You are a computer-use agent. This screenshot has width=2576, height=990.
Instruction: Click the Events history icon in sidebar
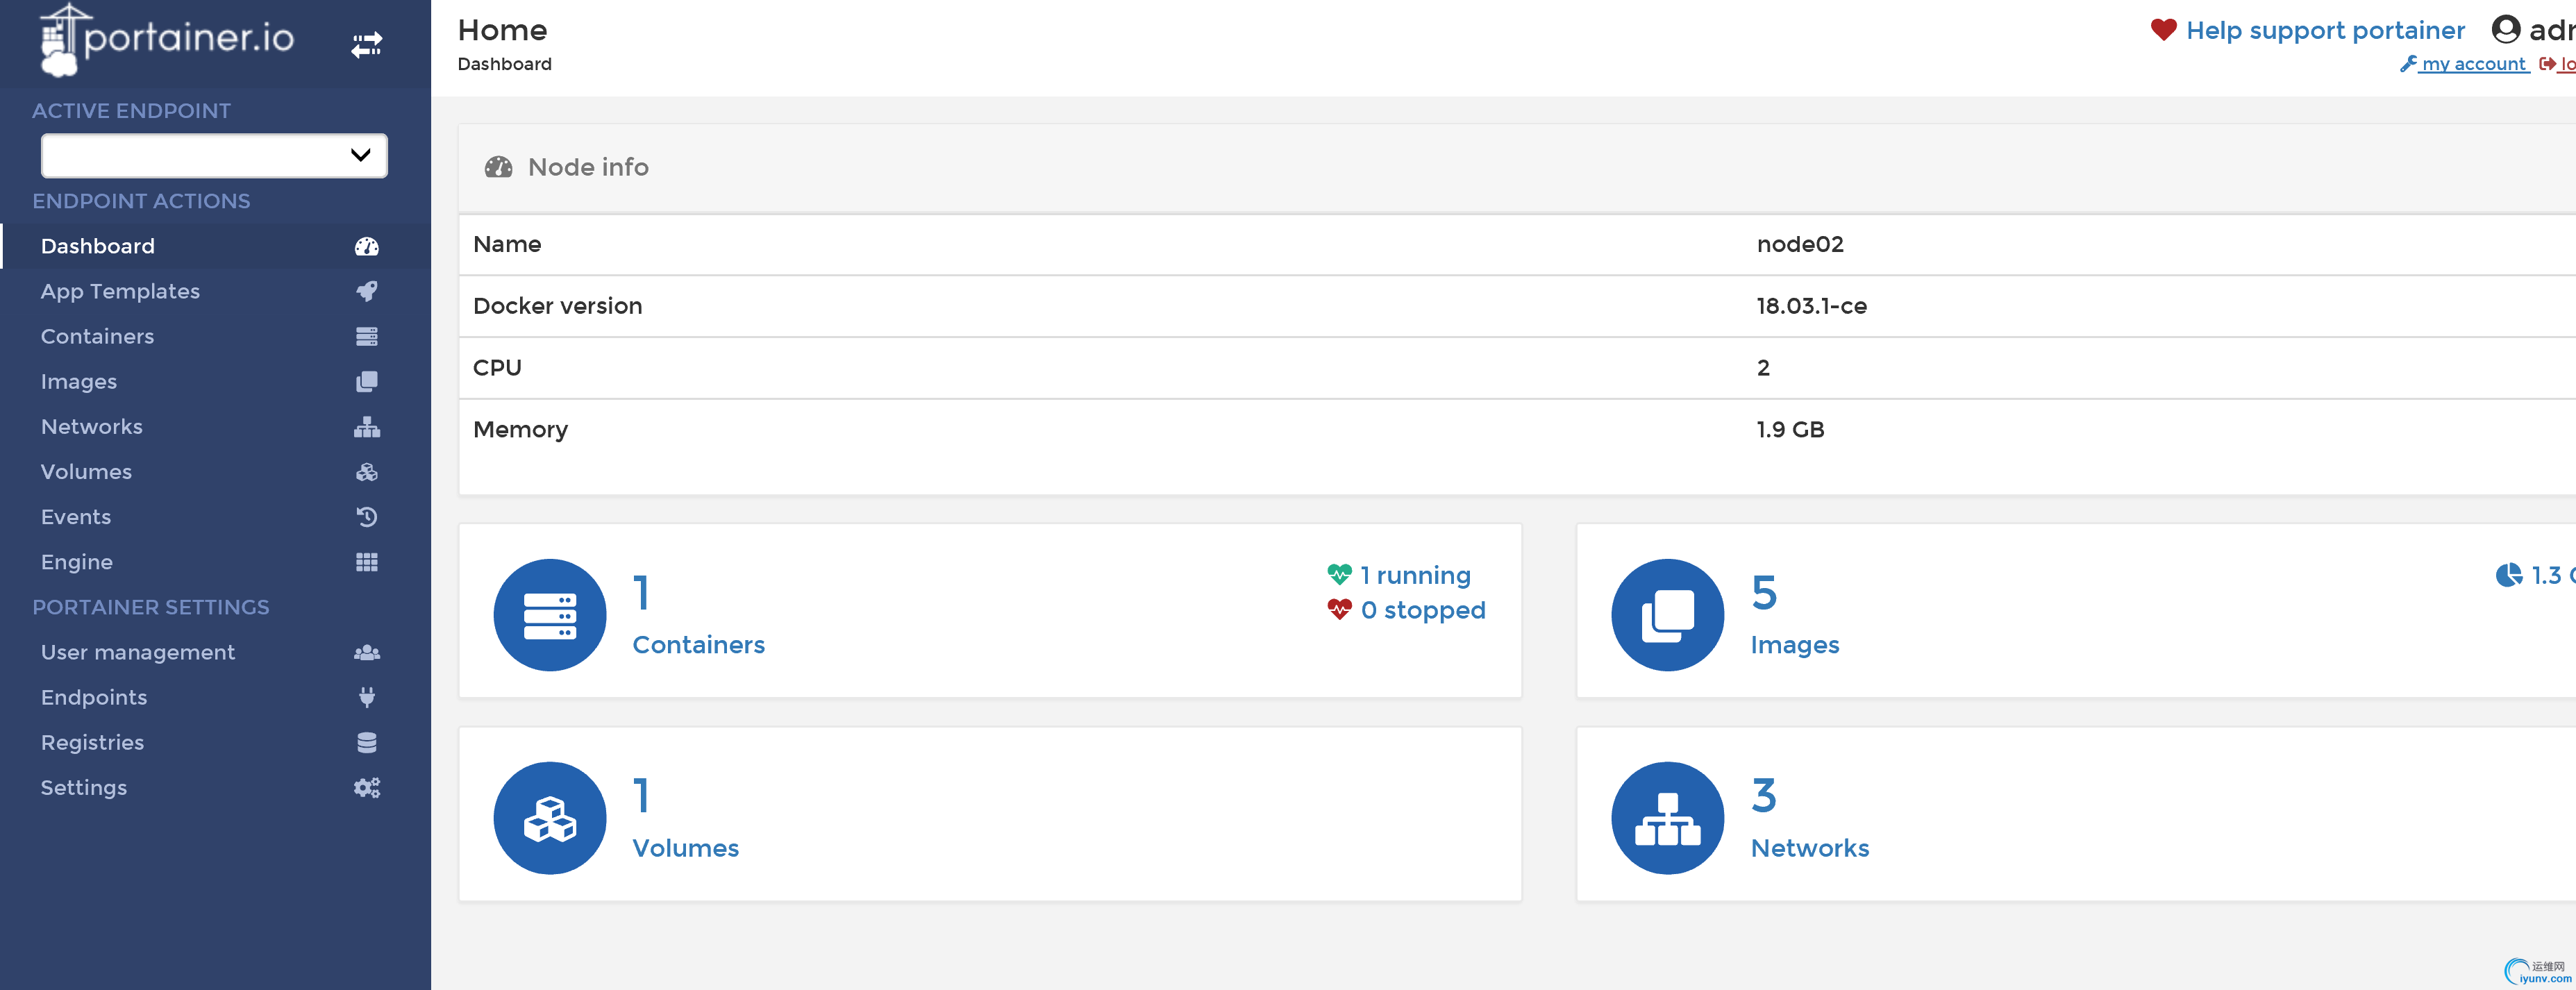pyautogui.click(x=366, y=517)
